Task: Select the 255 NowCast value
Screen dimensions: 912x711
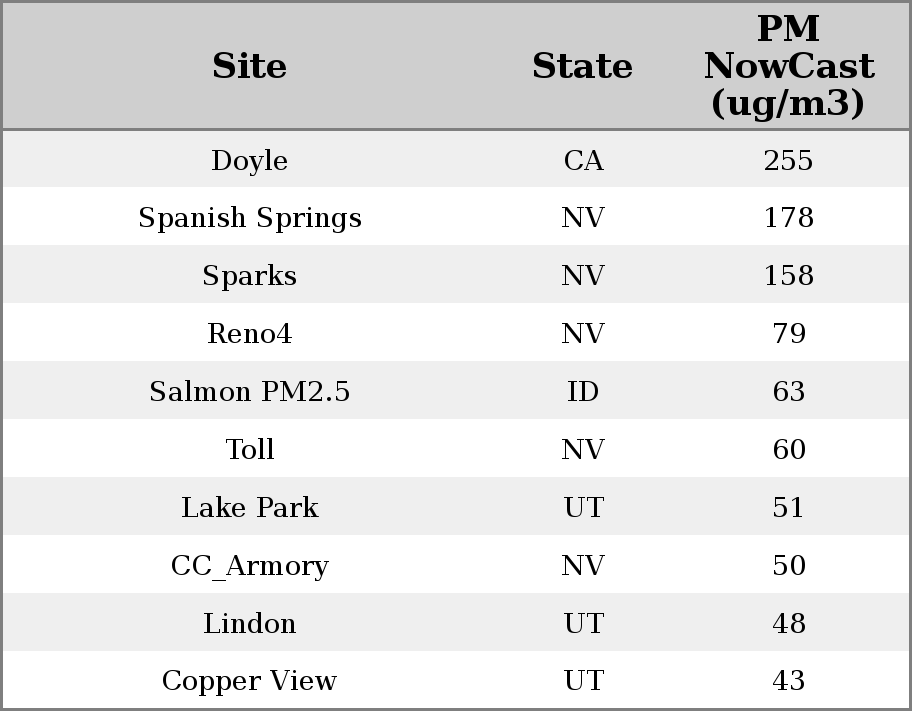Action: (788, 161)
